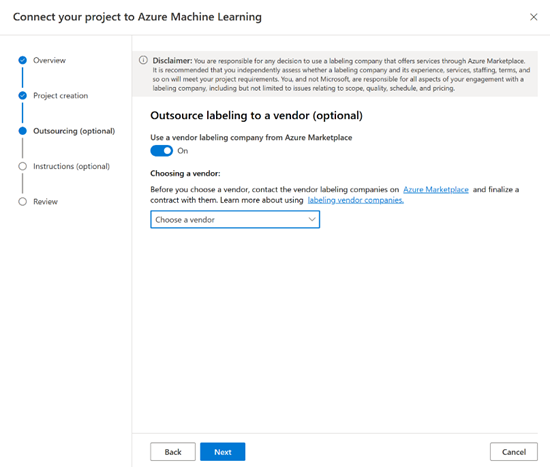Go to the Overview step
This screenshot has height=467, width=550.
click(49, 60)
